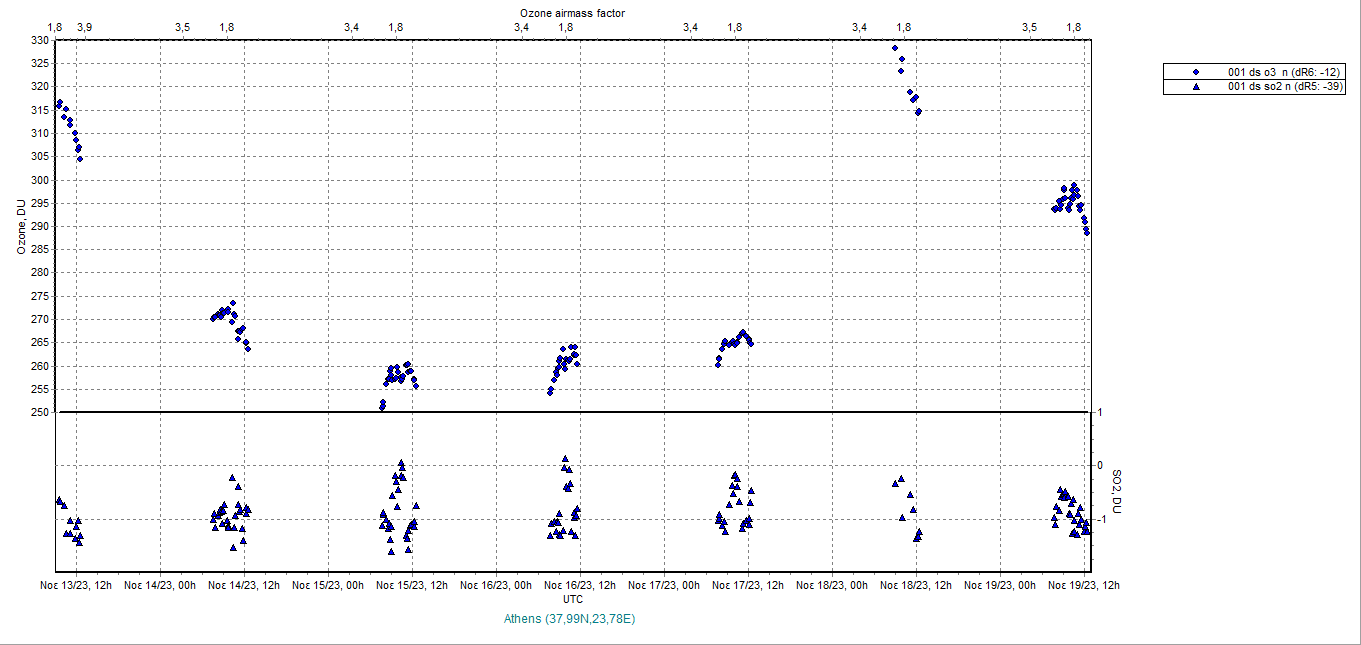
Task: Click the 'Νοε 13/23, 12h' time axis label
Action: click(76, 586)
